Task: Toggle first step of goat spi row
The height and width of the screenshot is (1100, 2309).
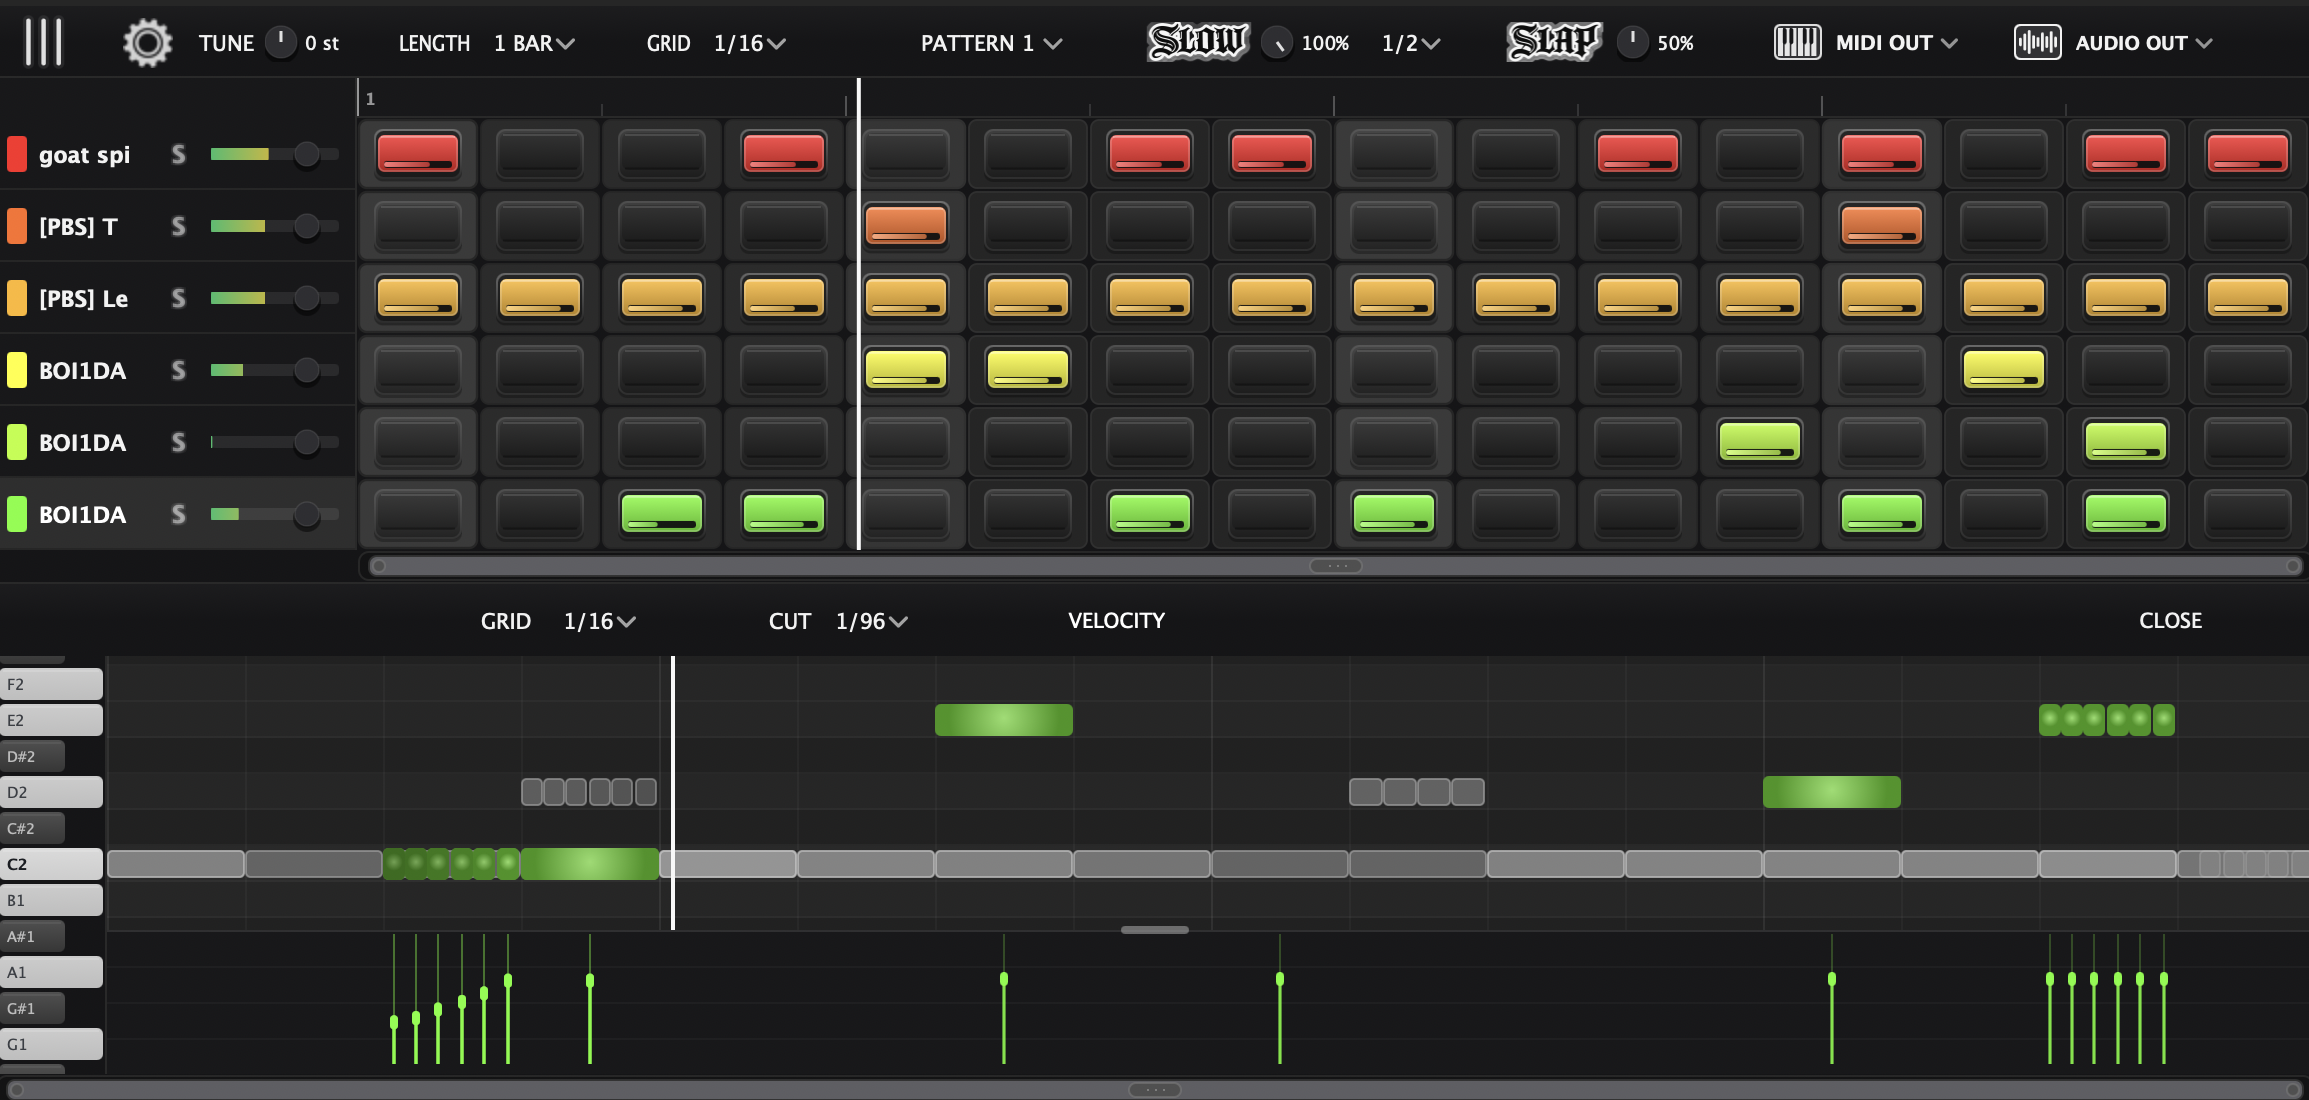Action: (x=418, y=153)
